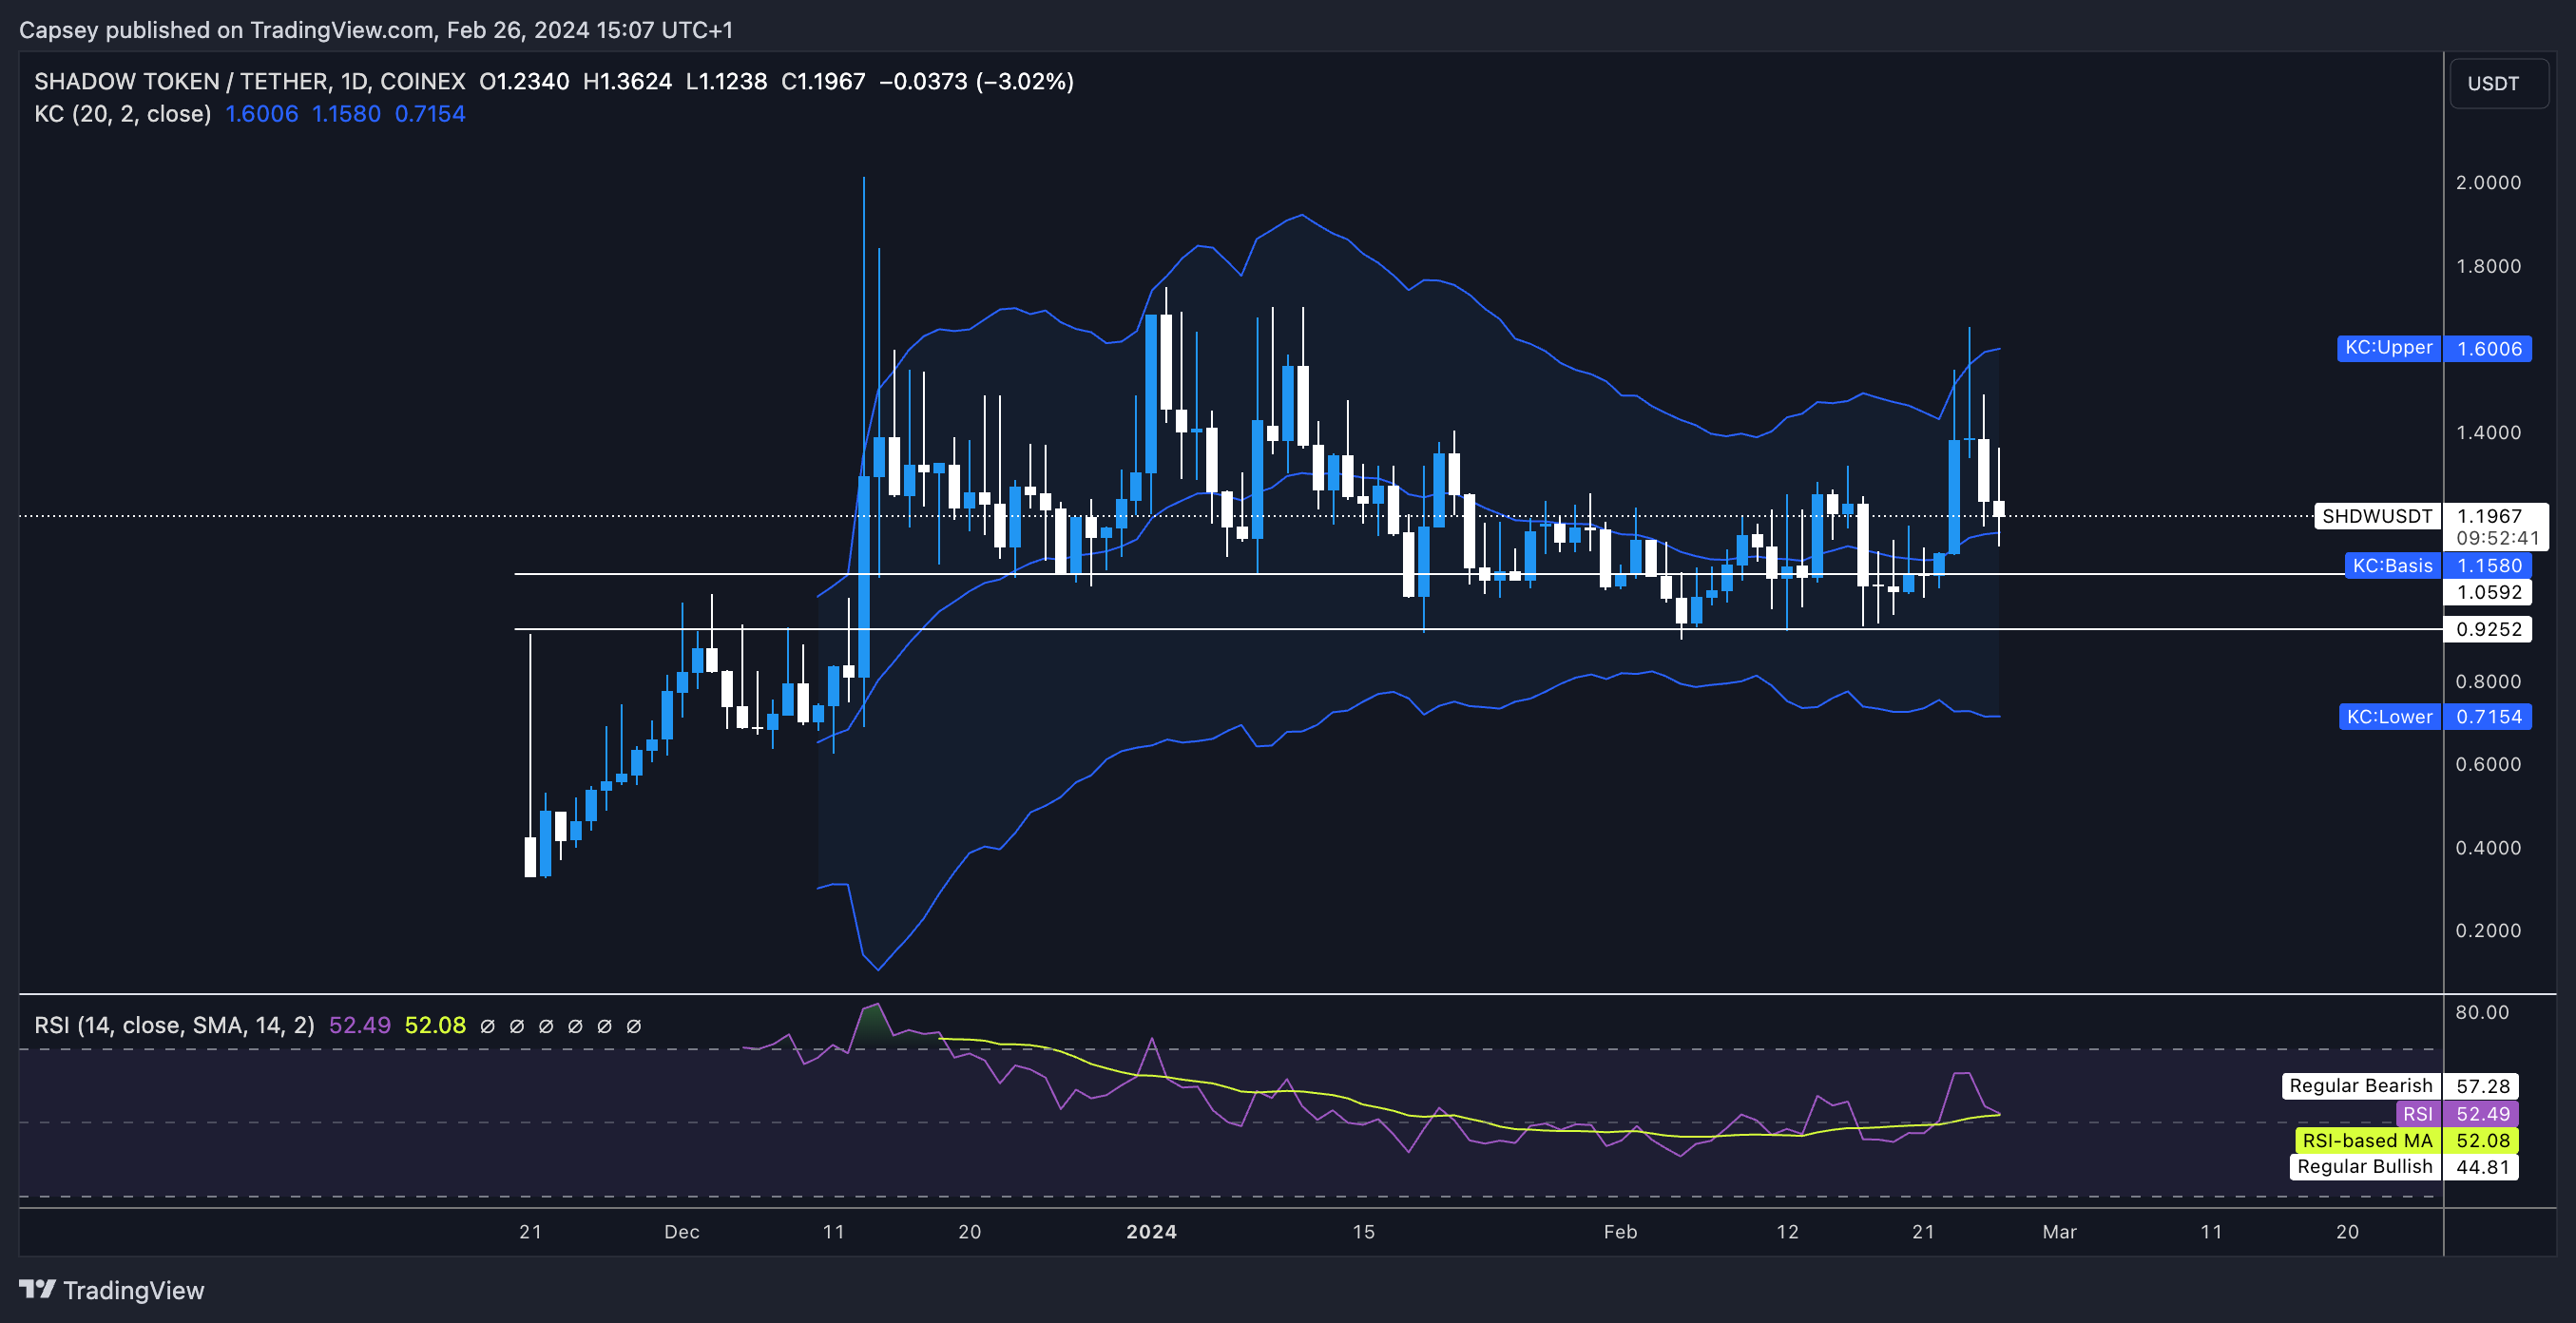This screenshot has width=2576, height=1323.
Task: Click the KC:Upper price label tag
Action: coord(2388,348)
